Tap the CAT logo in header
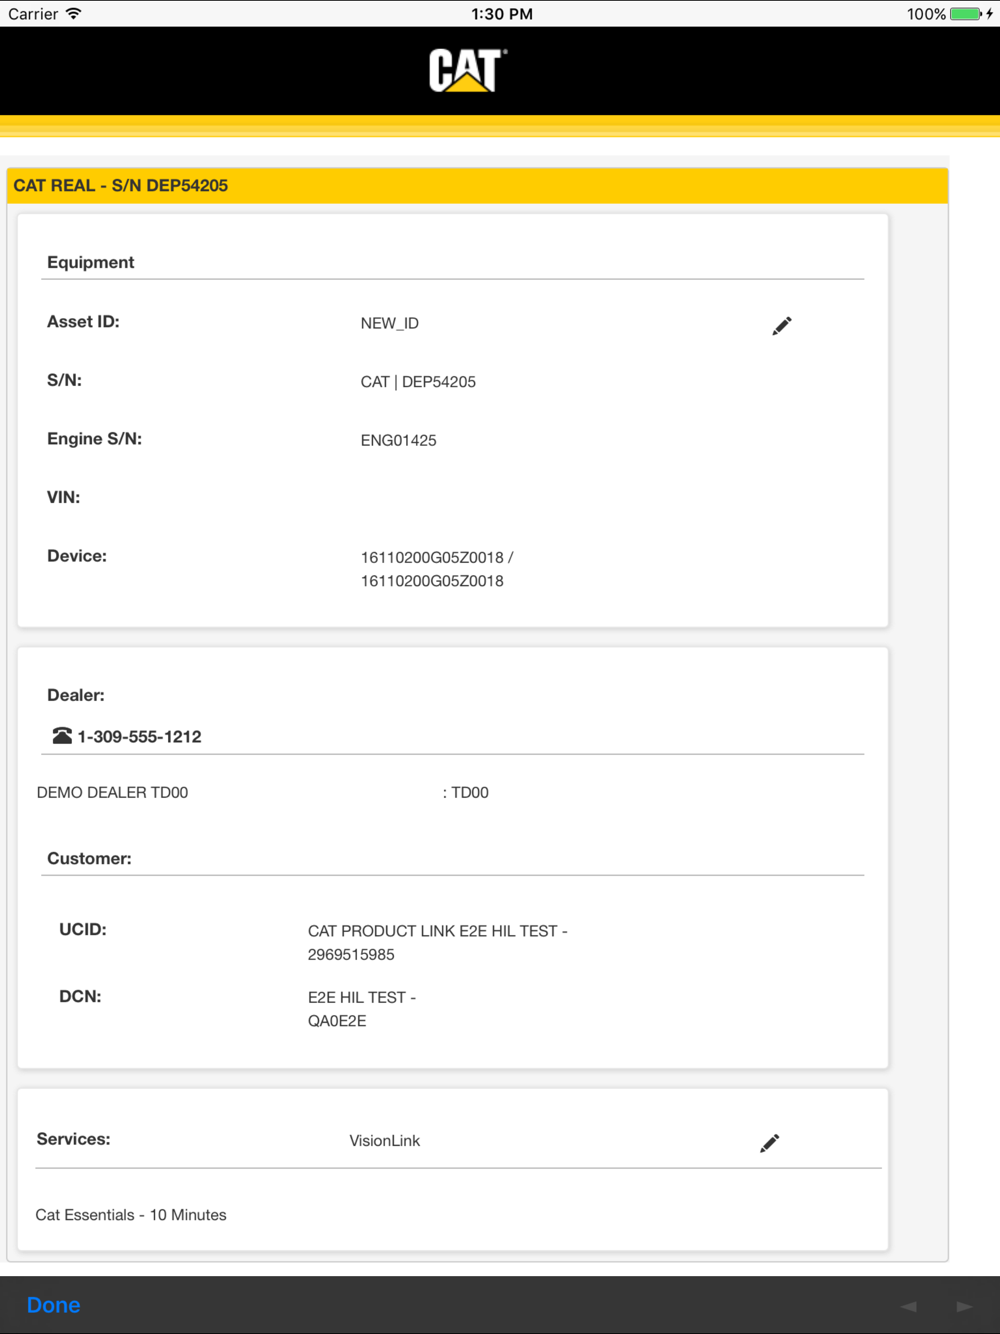The width and height of the screenshot is (1000, 1334). point(468,71)
